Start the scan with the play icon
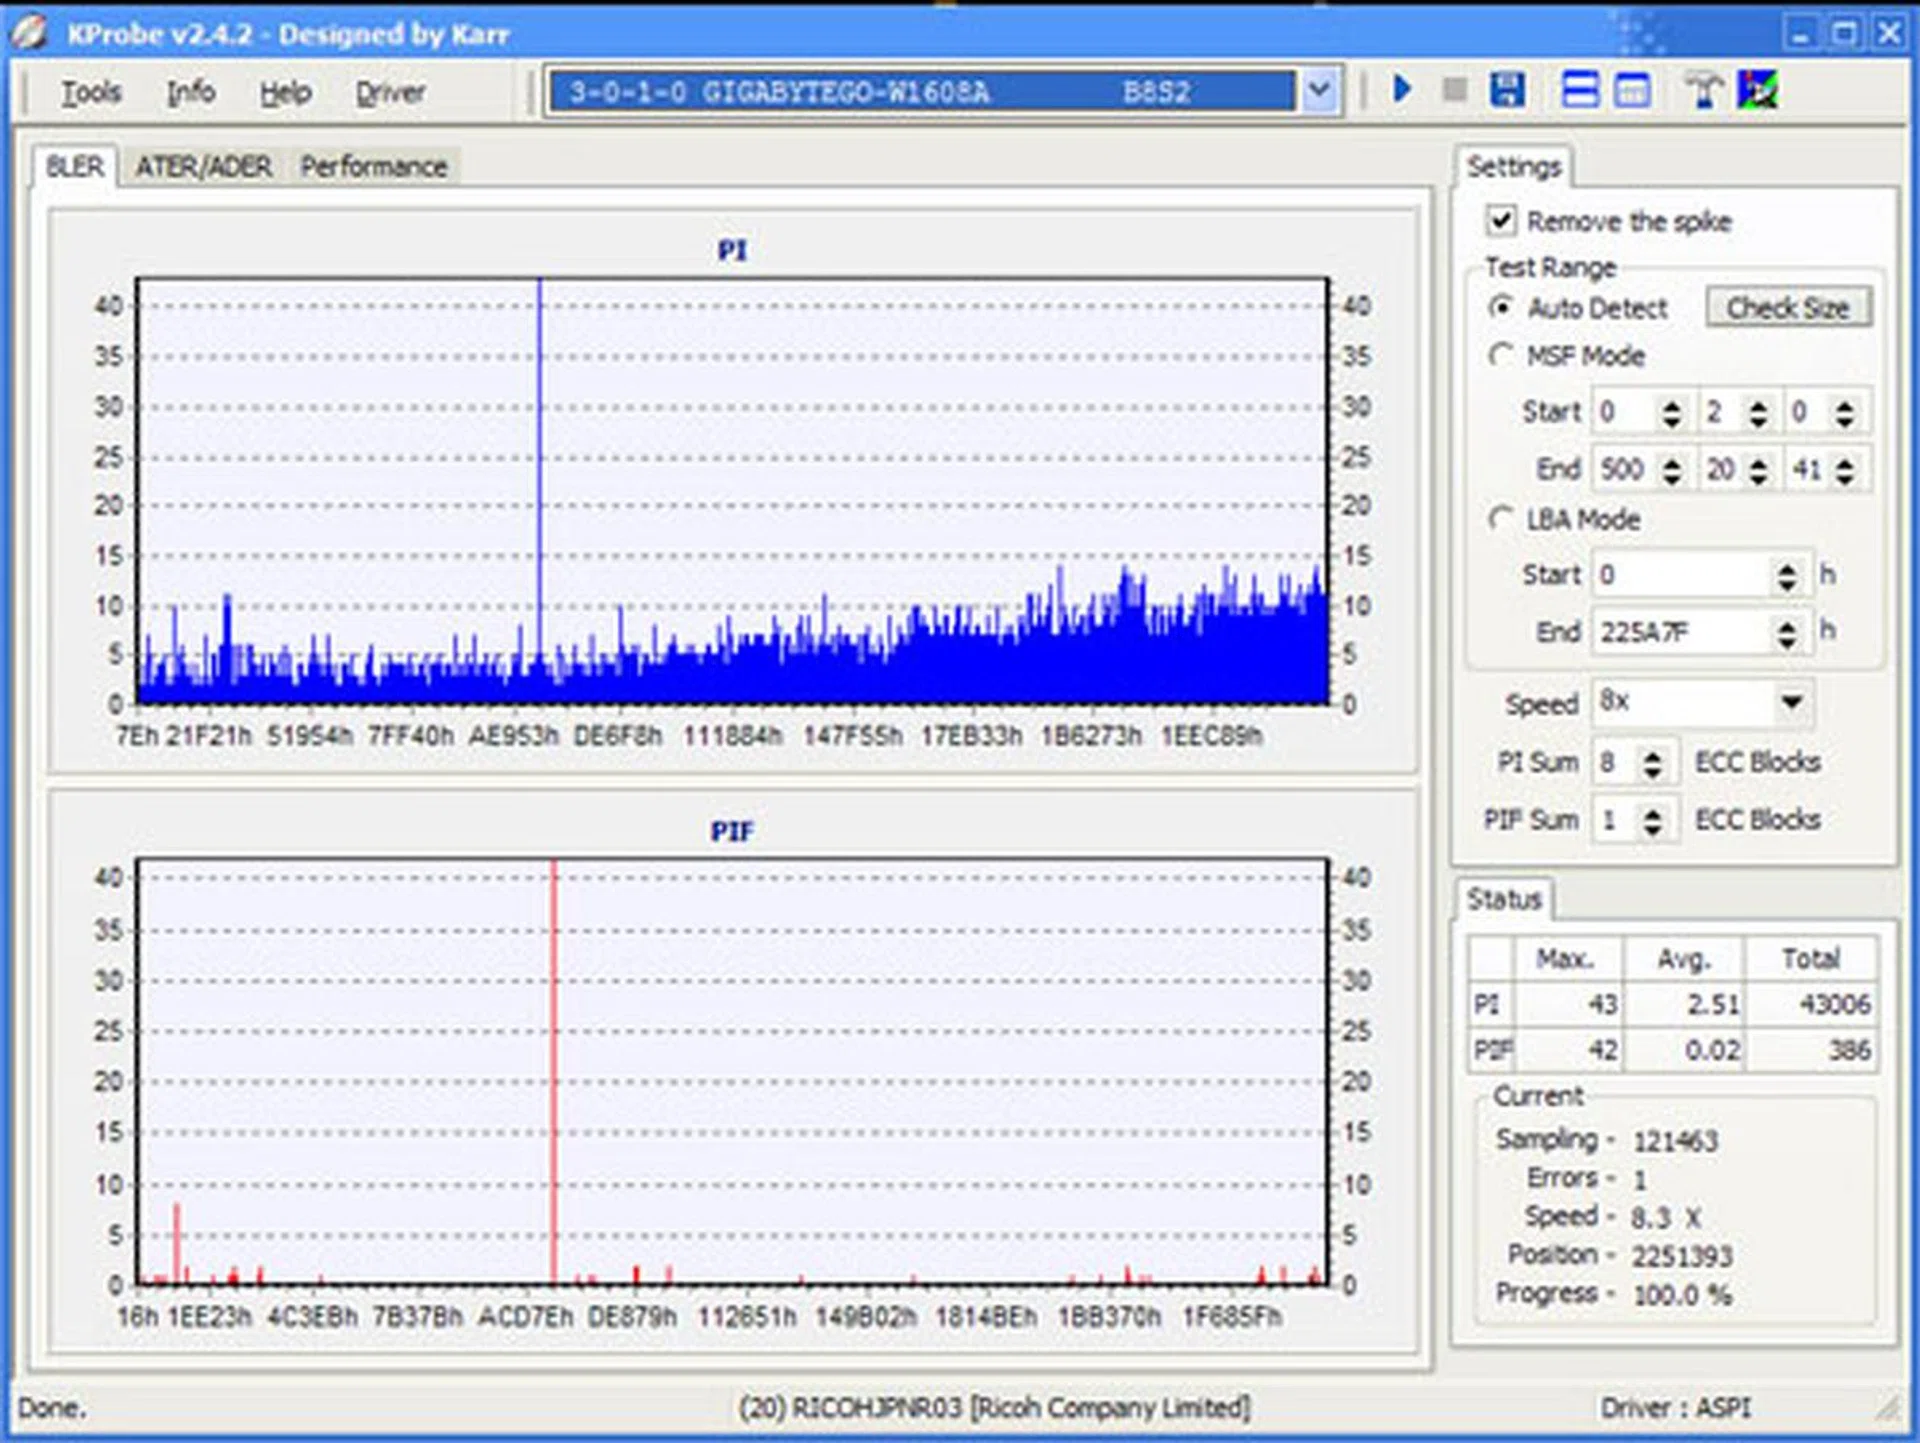The height and width of the screenshot is (1443, 1920). 1402,90
